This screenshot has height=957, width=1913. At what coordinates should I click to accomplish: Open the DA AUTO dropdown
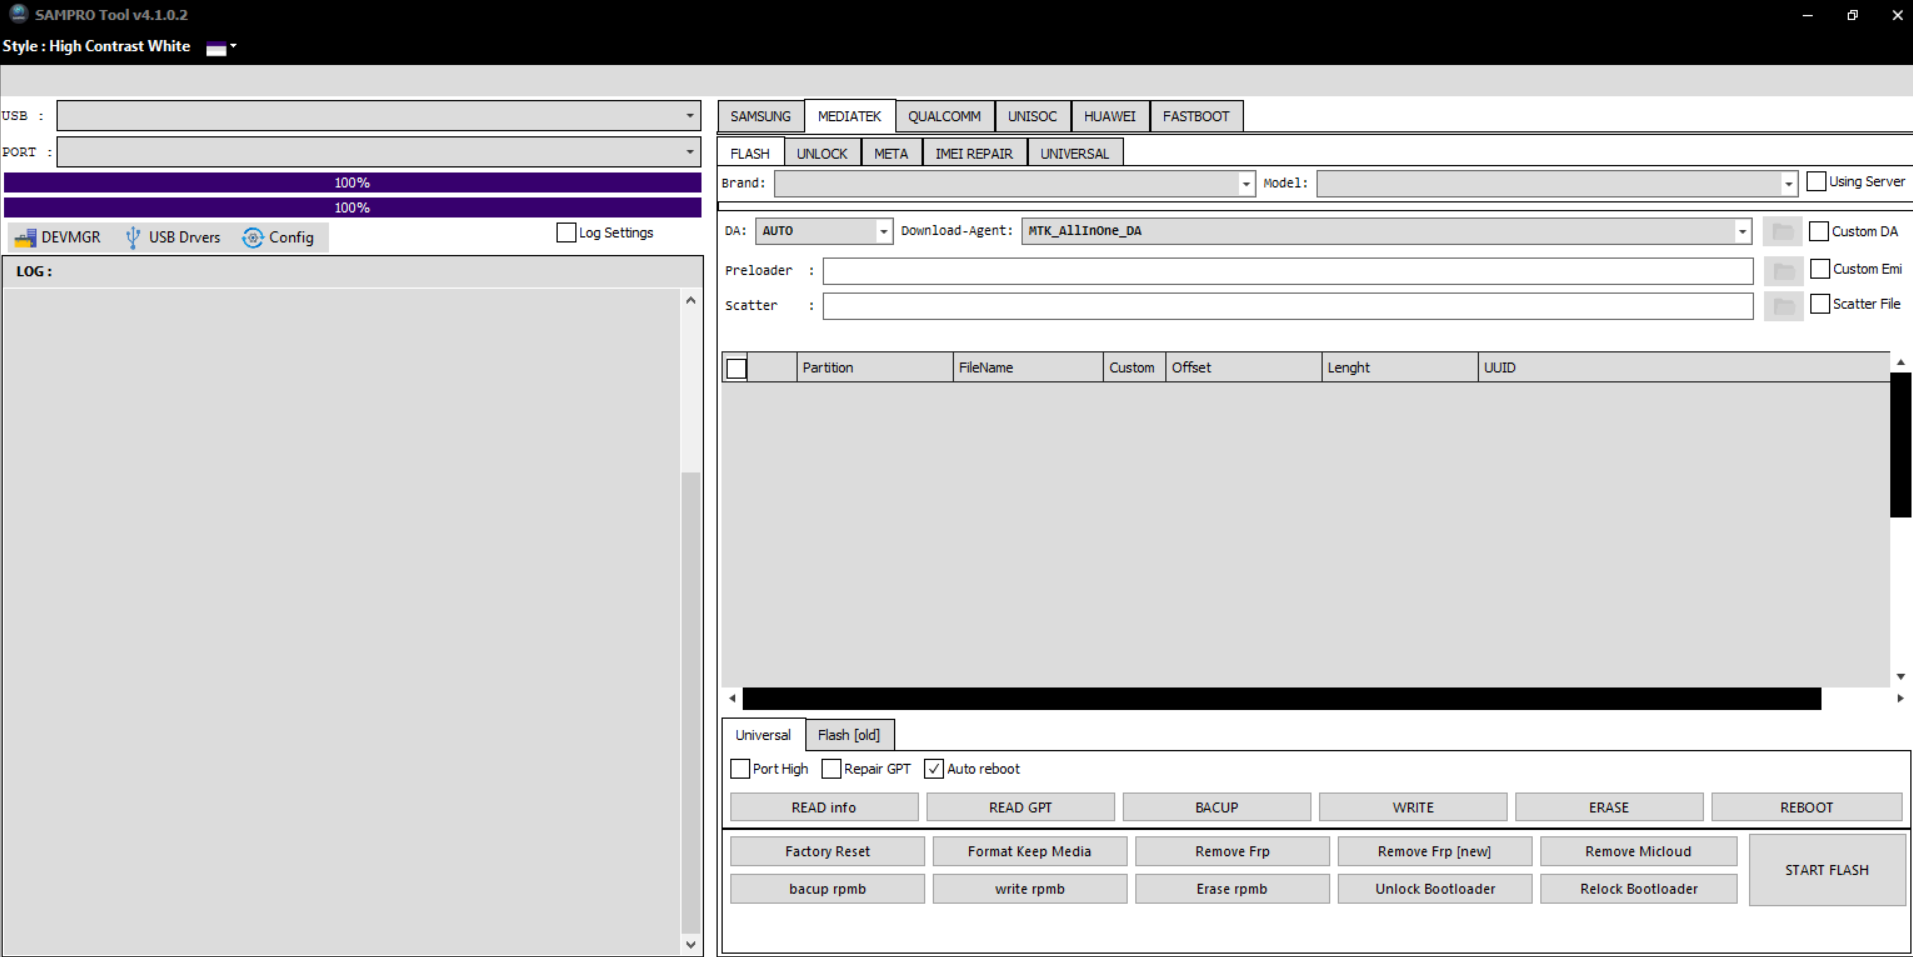click(883, 231)
